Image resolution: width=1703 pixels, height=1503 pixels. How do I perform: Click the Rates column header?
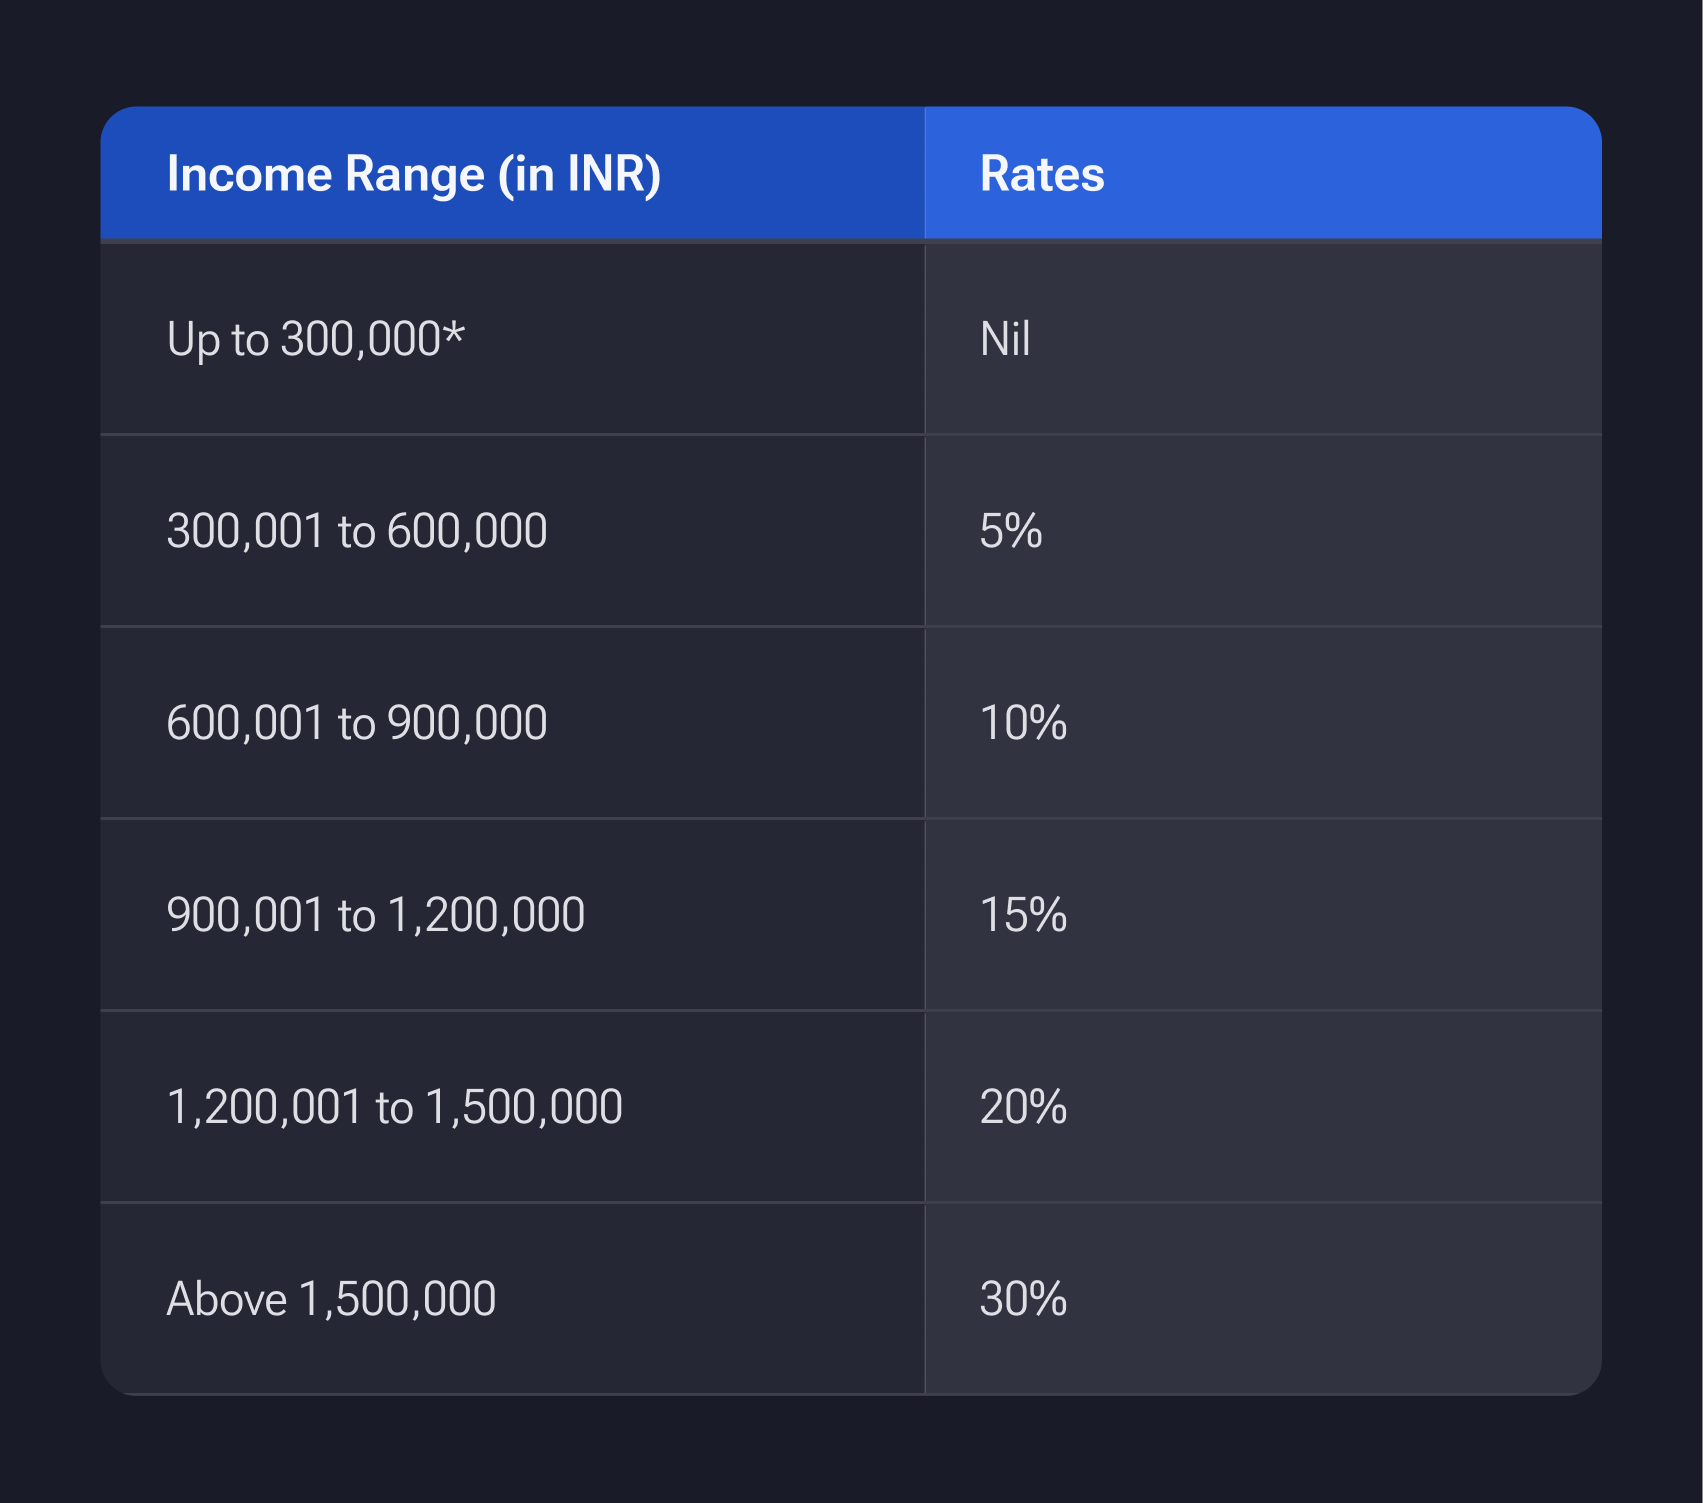point(1041,174)
